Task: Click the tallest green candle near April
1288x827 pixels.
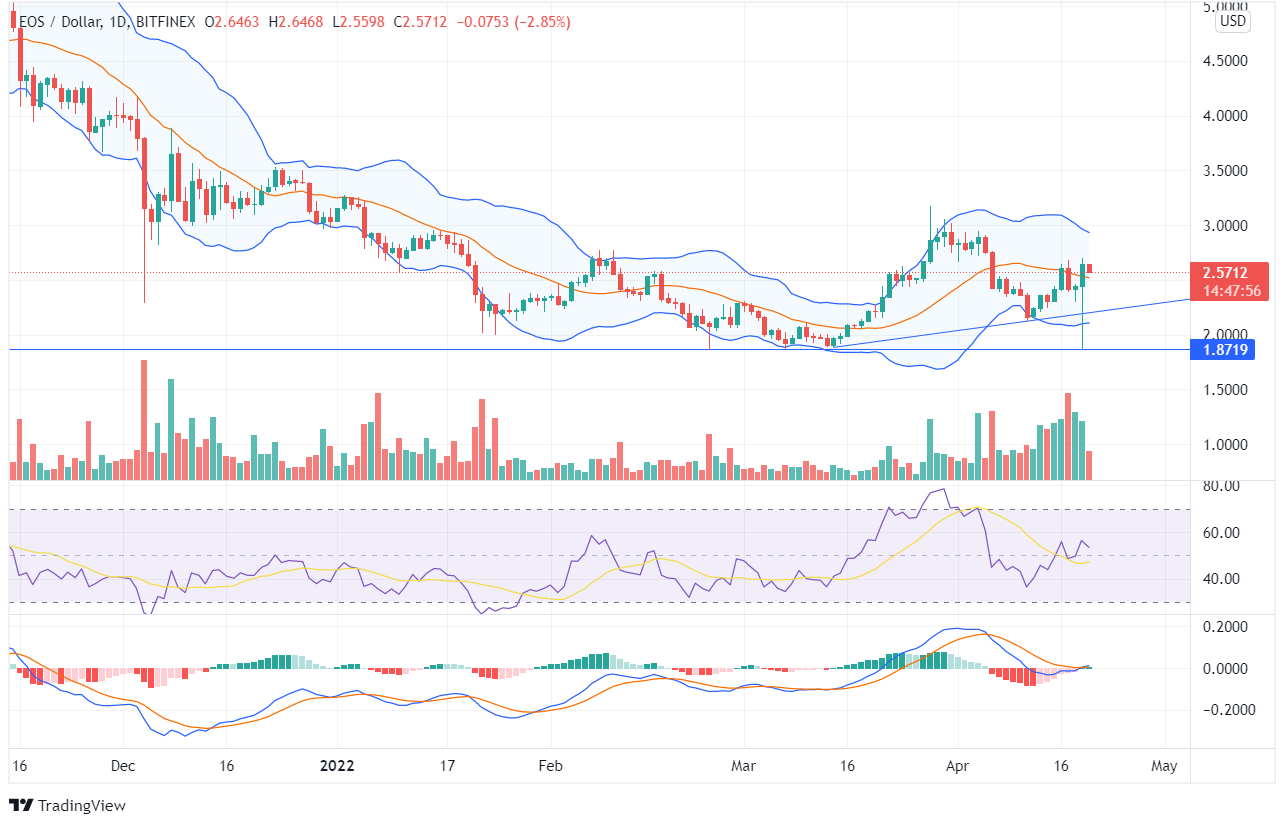Action: 930,250
